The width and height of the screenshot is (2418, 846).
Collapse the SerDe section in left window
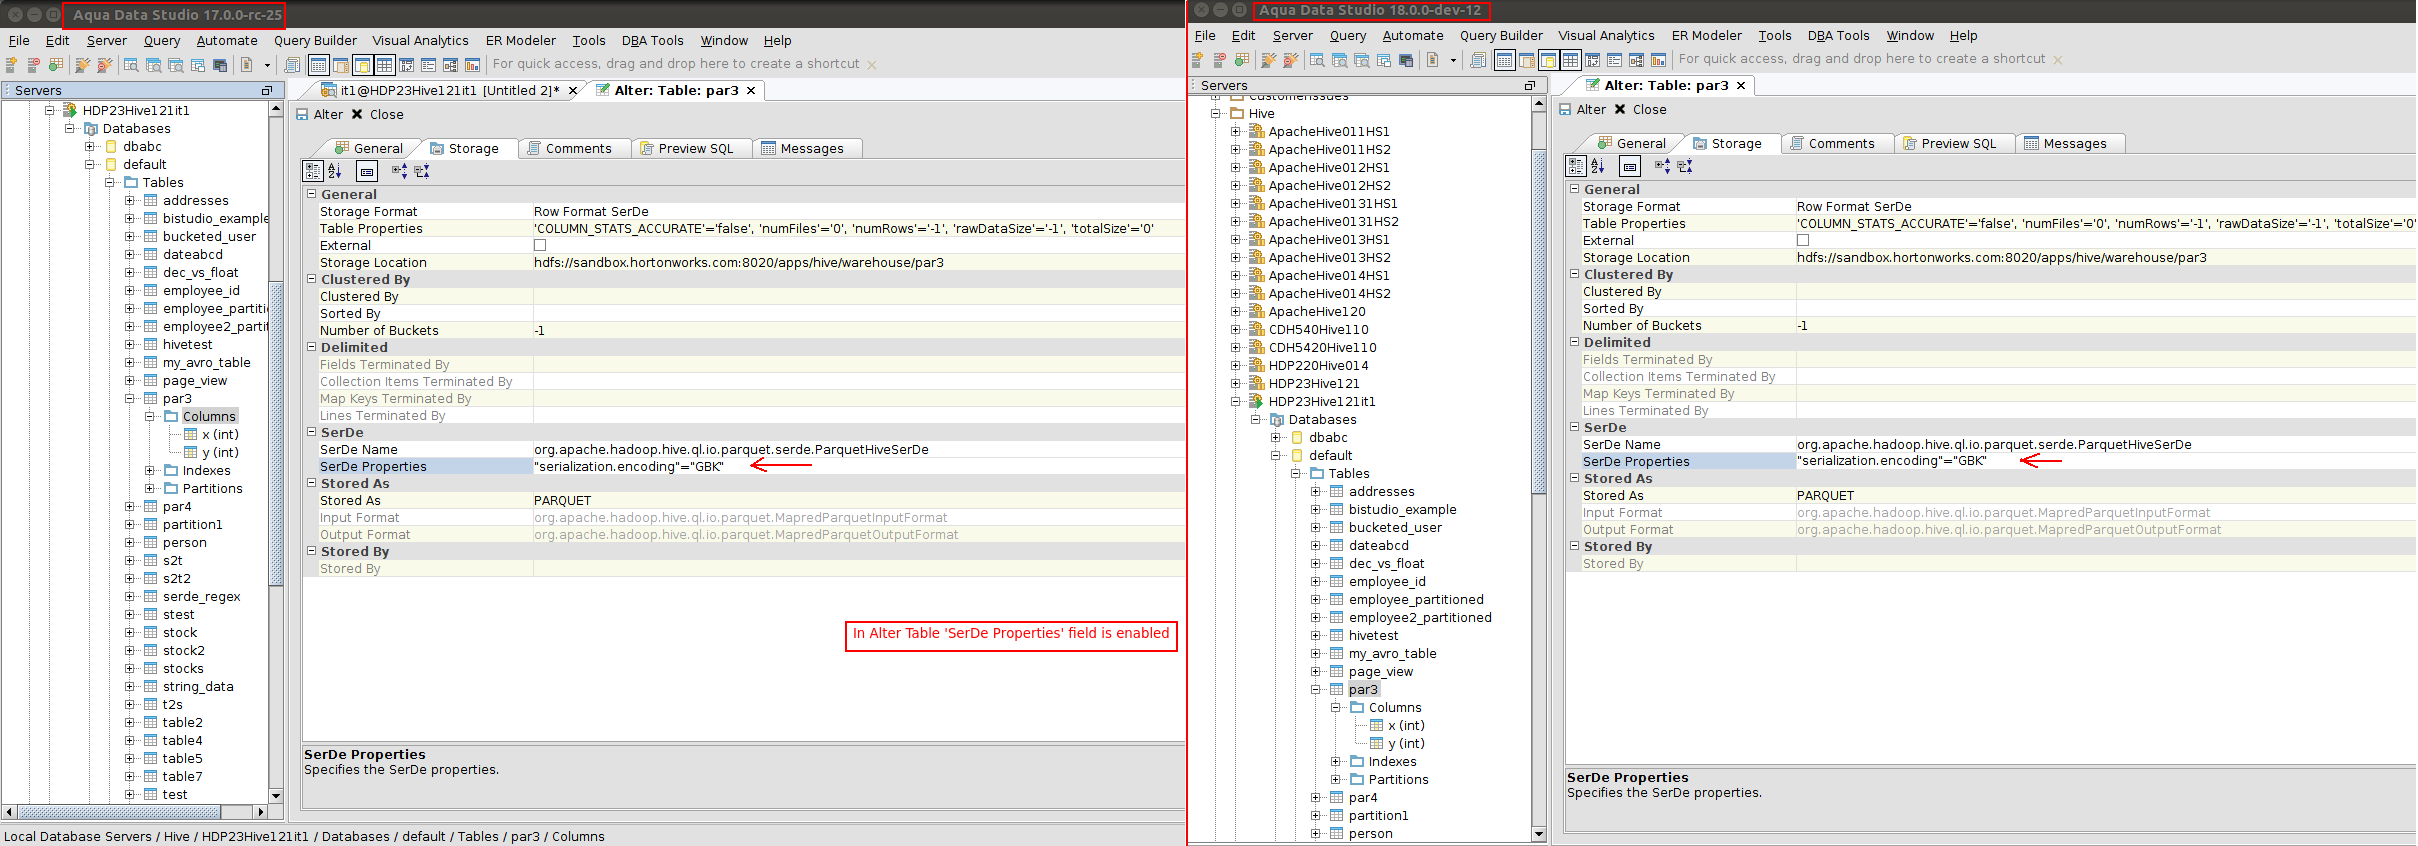311,432
